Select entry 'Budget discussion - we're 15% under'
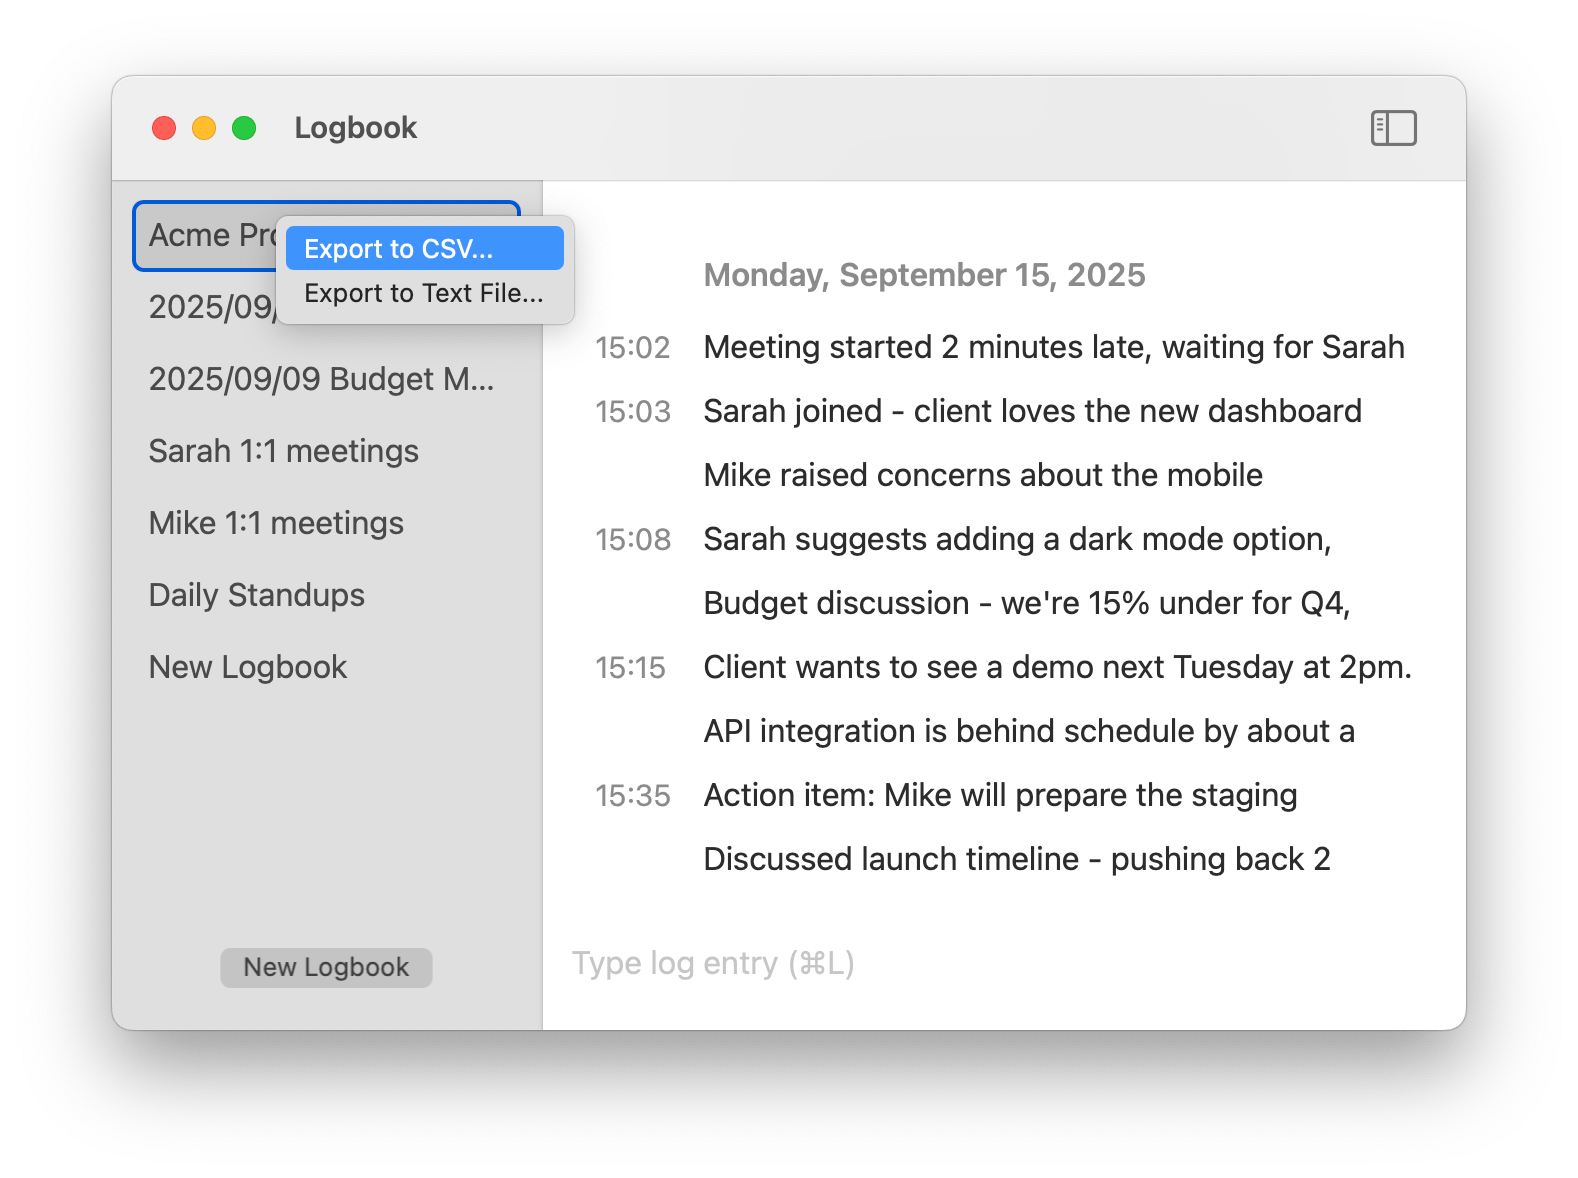This screenshot has height=1178, width=1578. 1027,603
